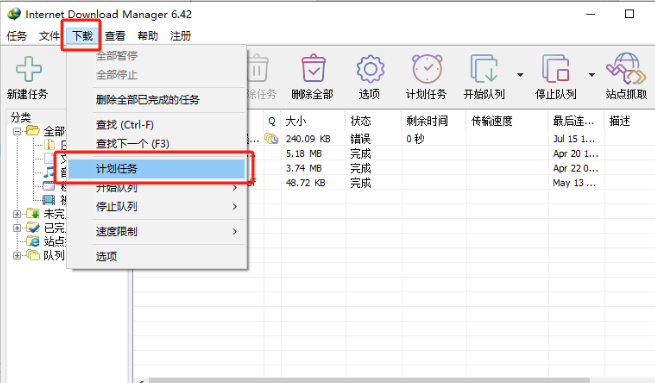Viewport: 655px width, 383px height.
Task: Click the queue icon in the 240.09 KB row
Action: 271,139
